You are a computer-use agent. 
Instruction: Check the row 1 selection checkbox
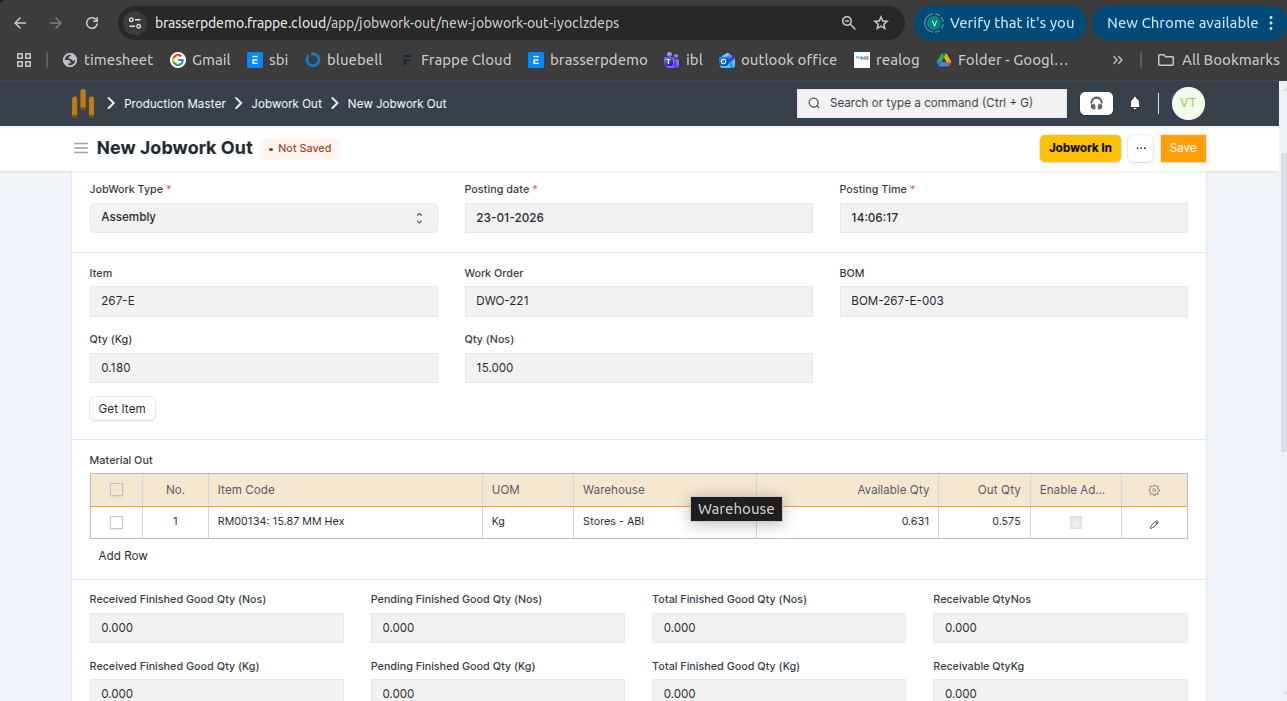(117, 522)
